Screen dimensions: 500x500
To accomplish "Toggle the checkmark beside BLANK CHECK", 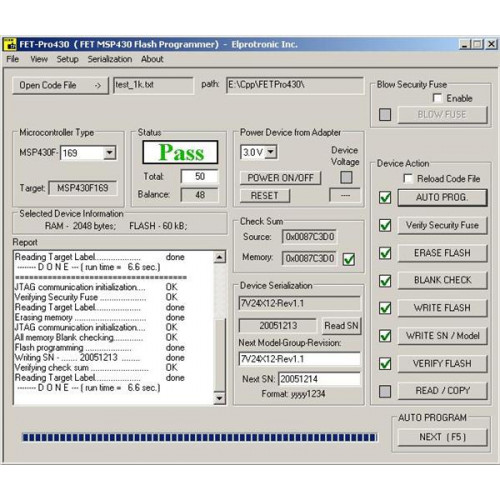I will coord(385,281).
